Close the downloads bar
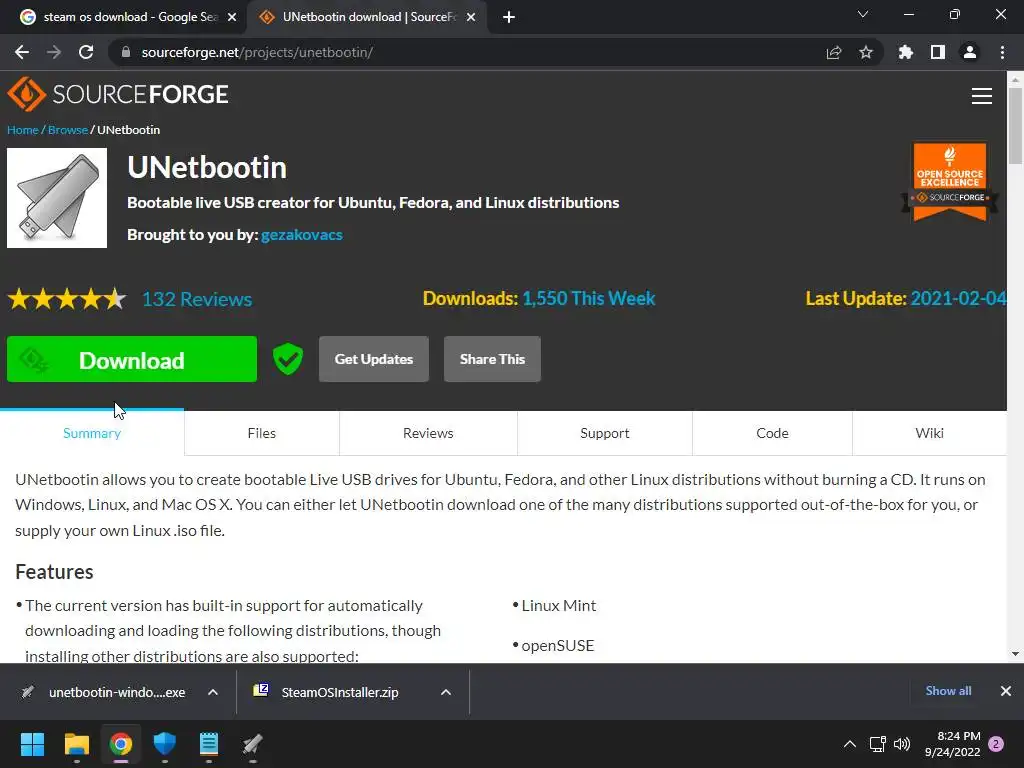The image size is (1024, 768). click(x=1006, y=691)
